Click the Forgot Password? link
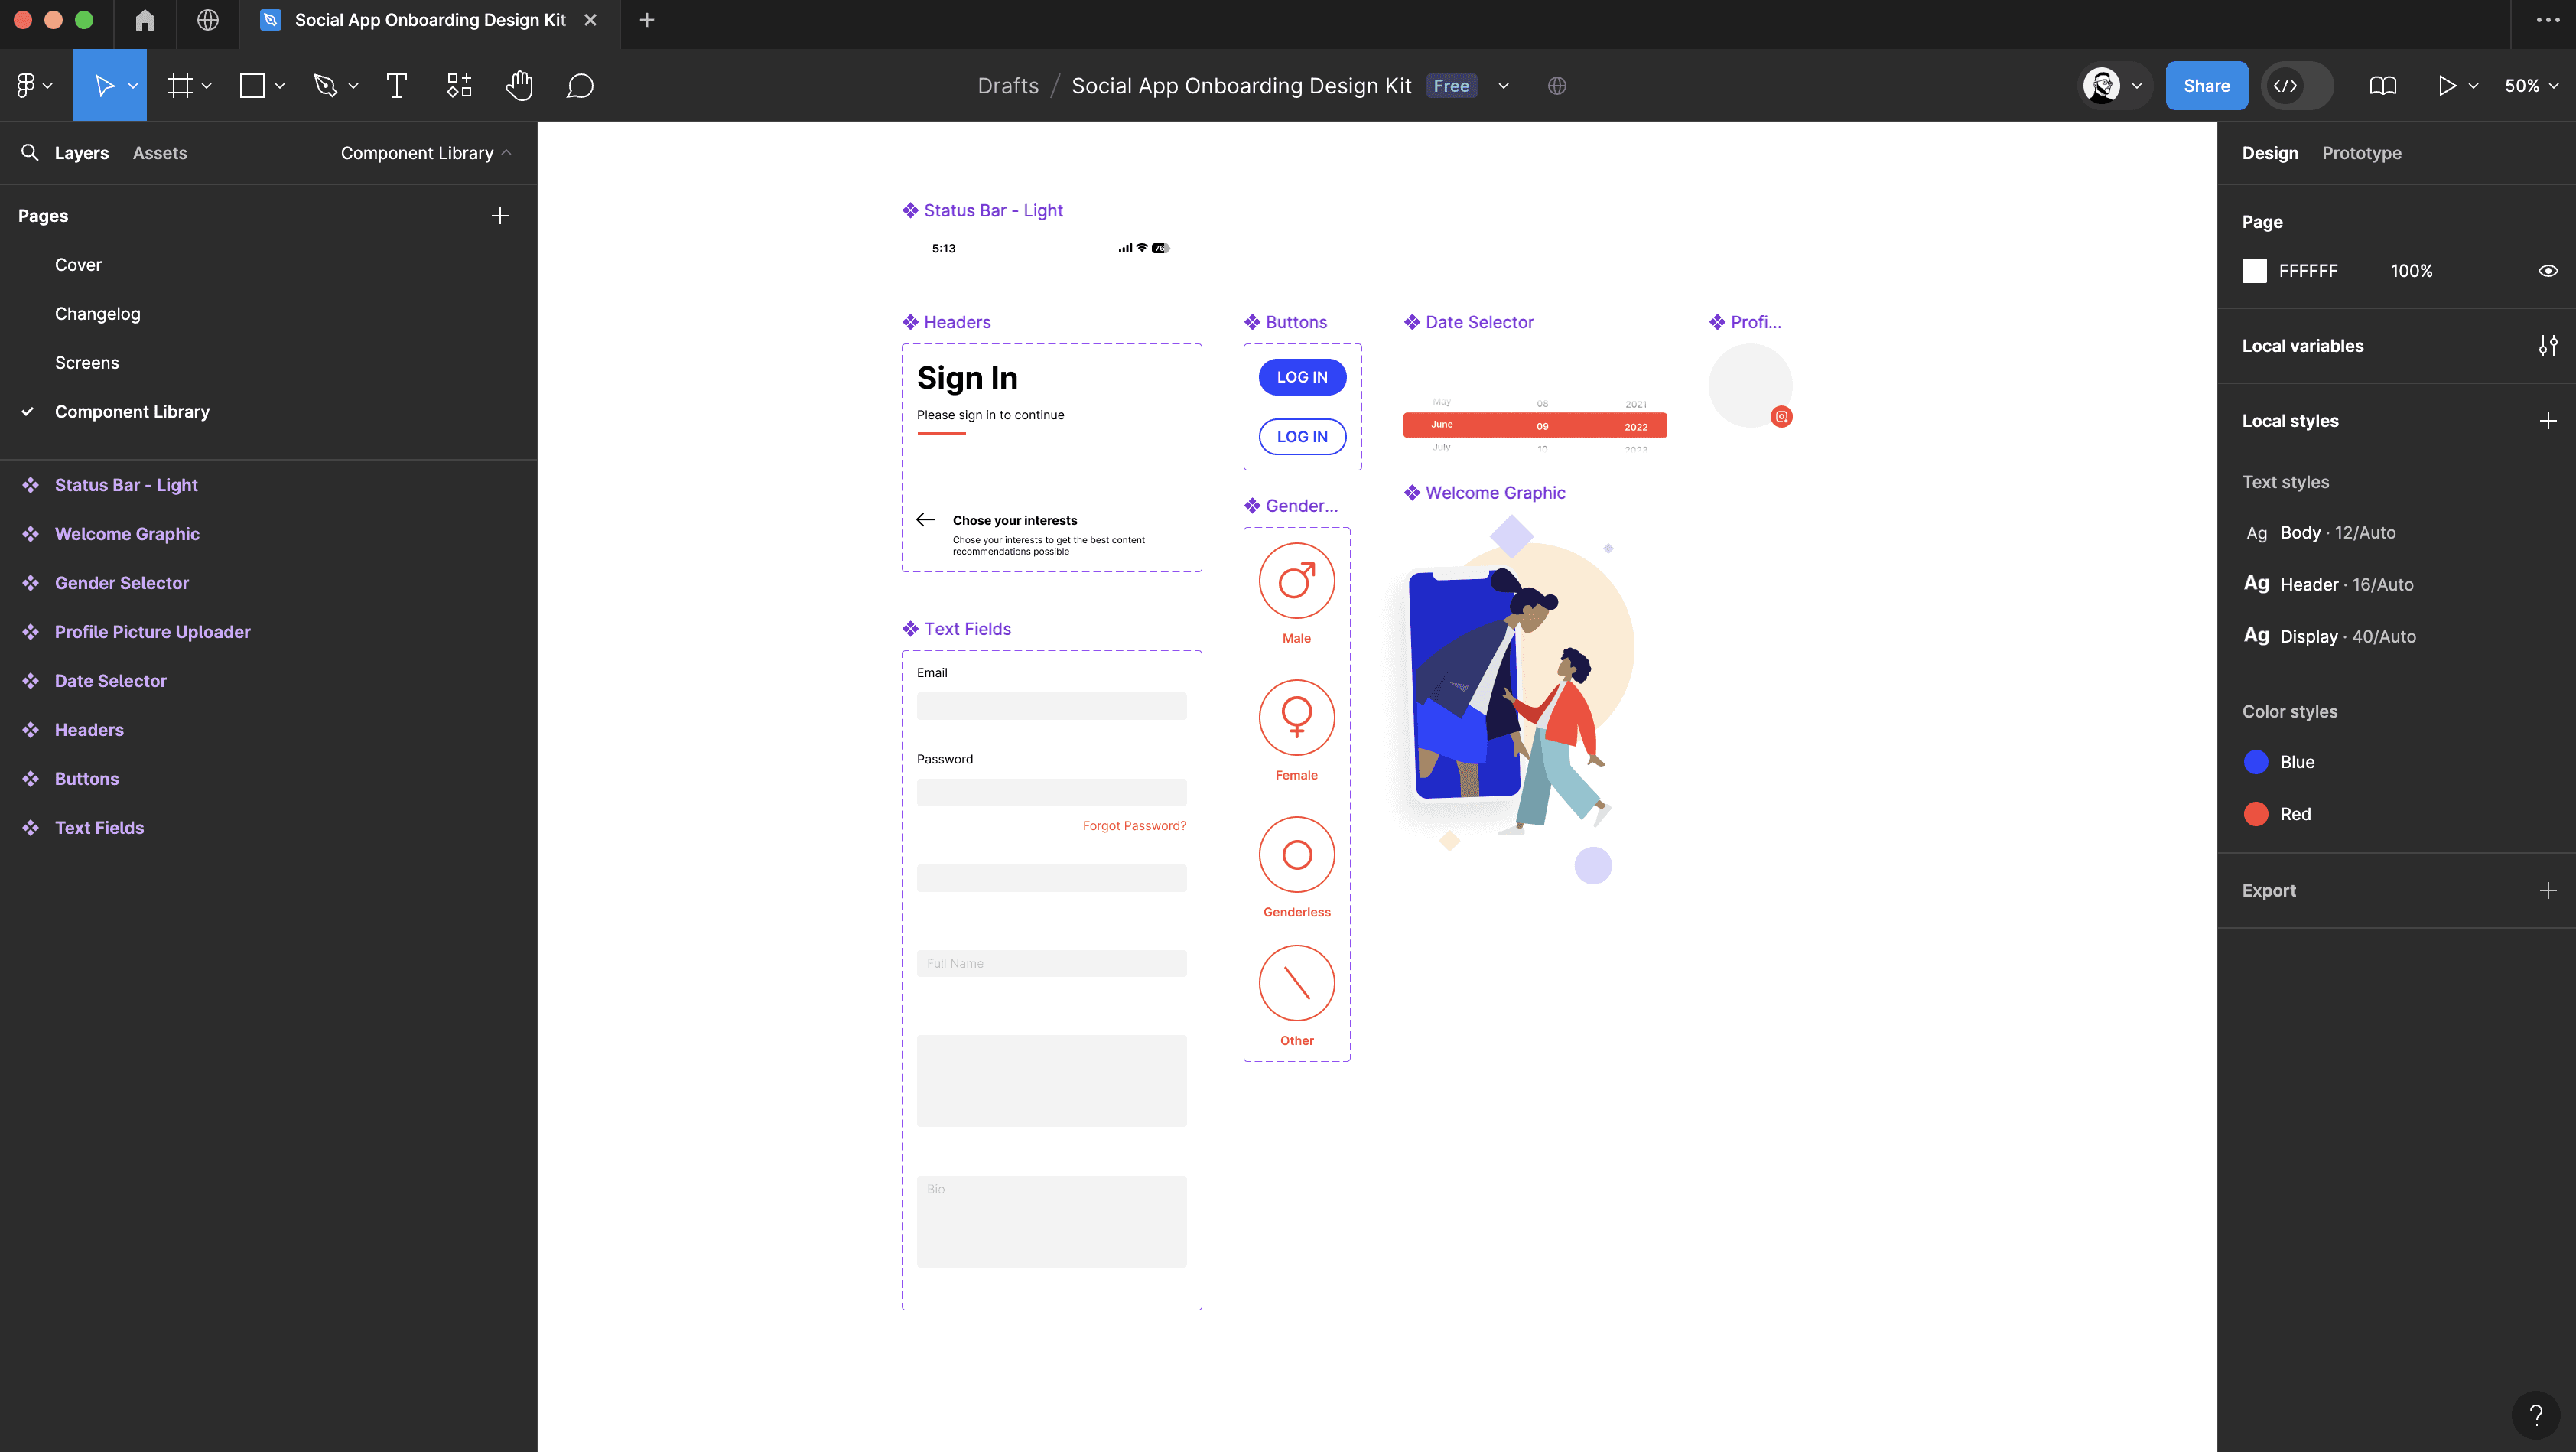The height and width of the screenshot is (1452, 2576). tap(1134, 826)
